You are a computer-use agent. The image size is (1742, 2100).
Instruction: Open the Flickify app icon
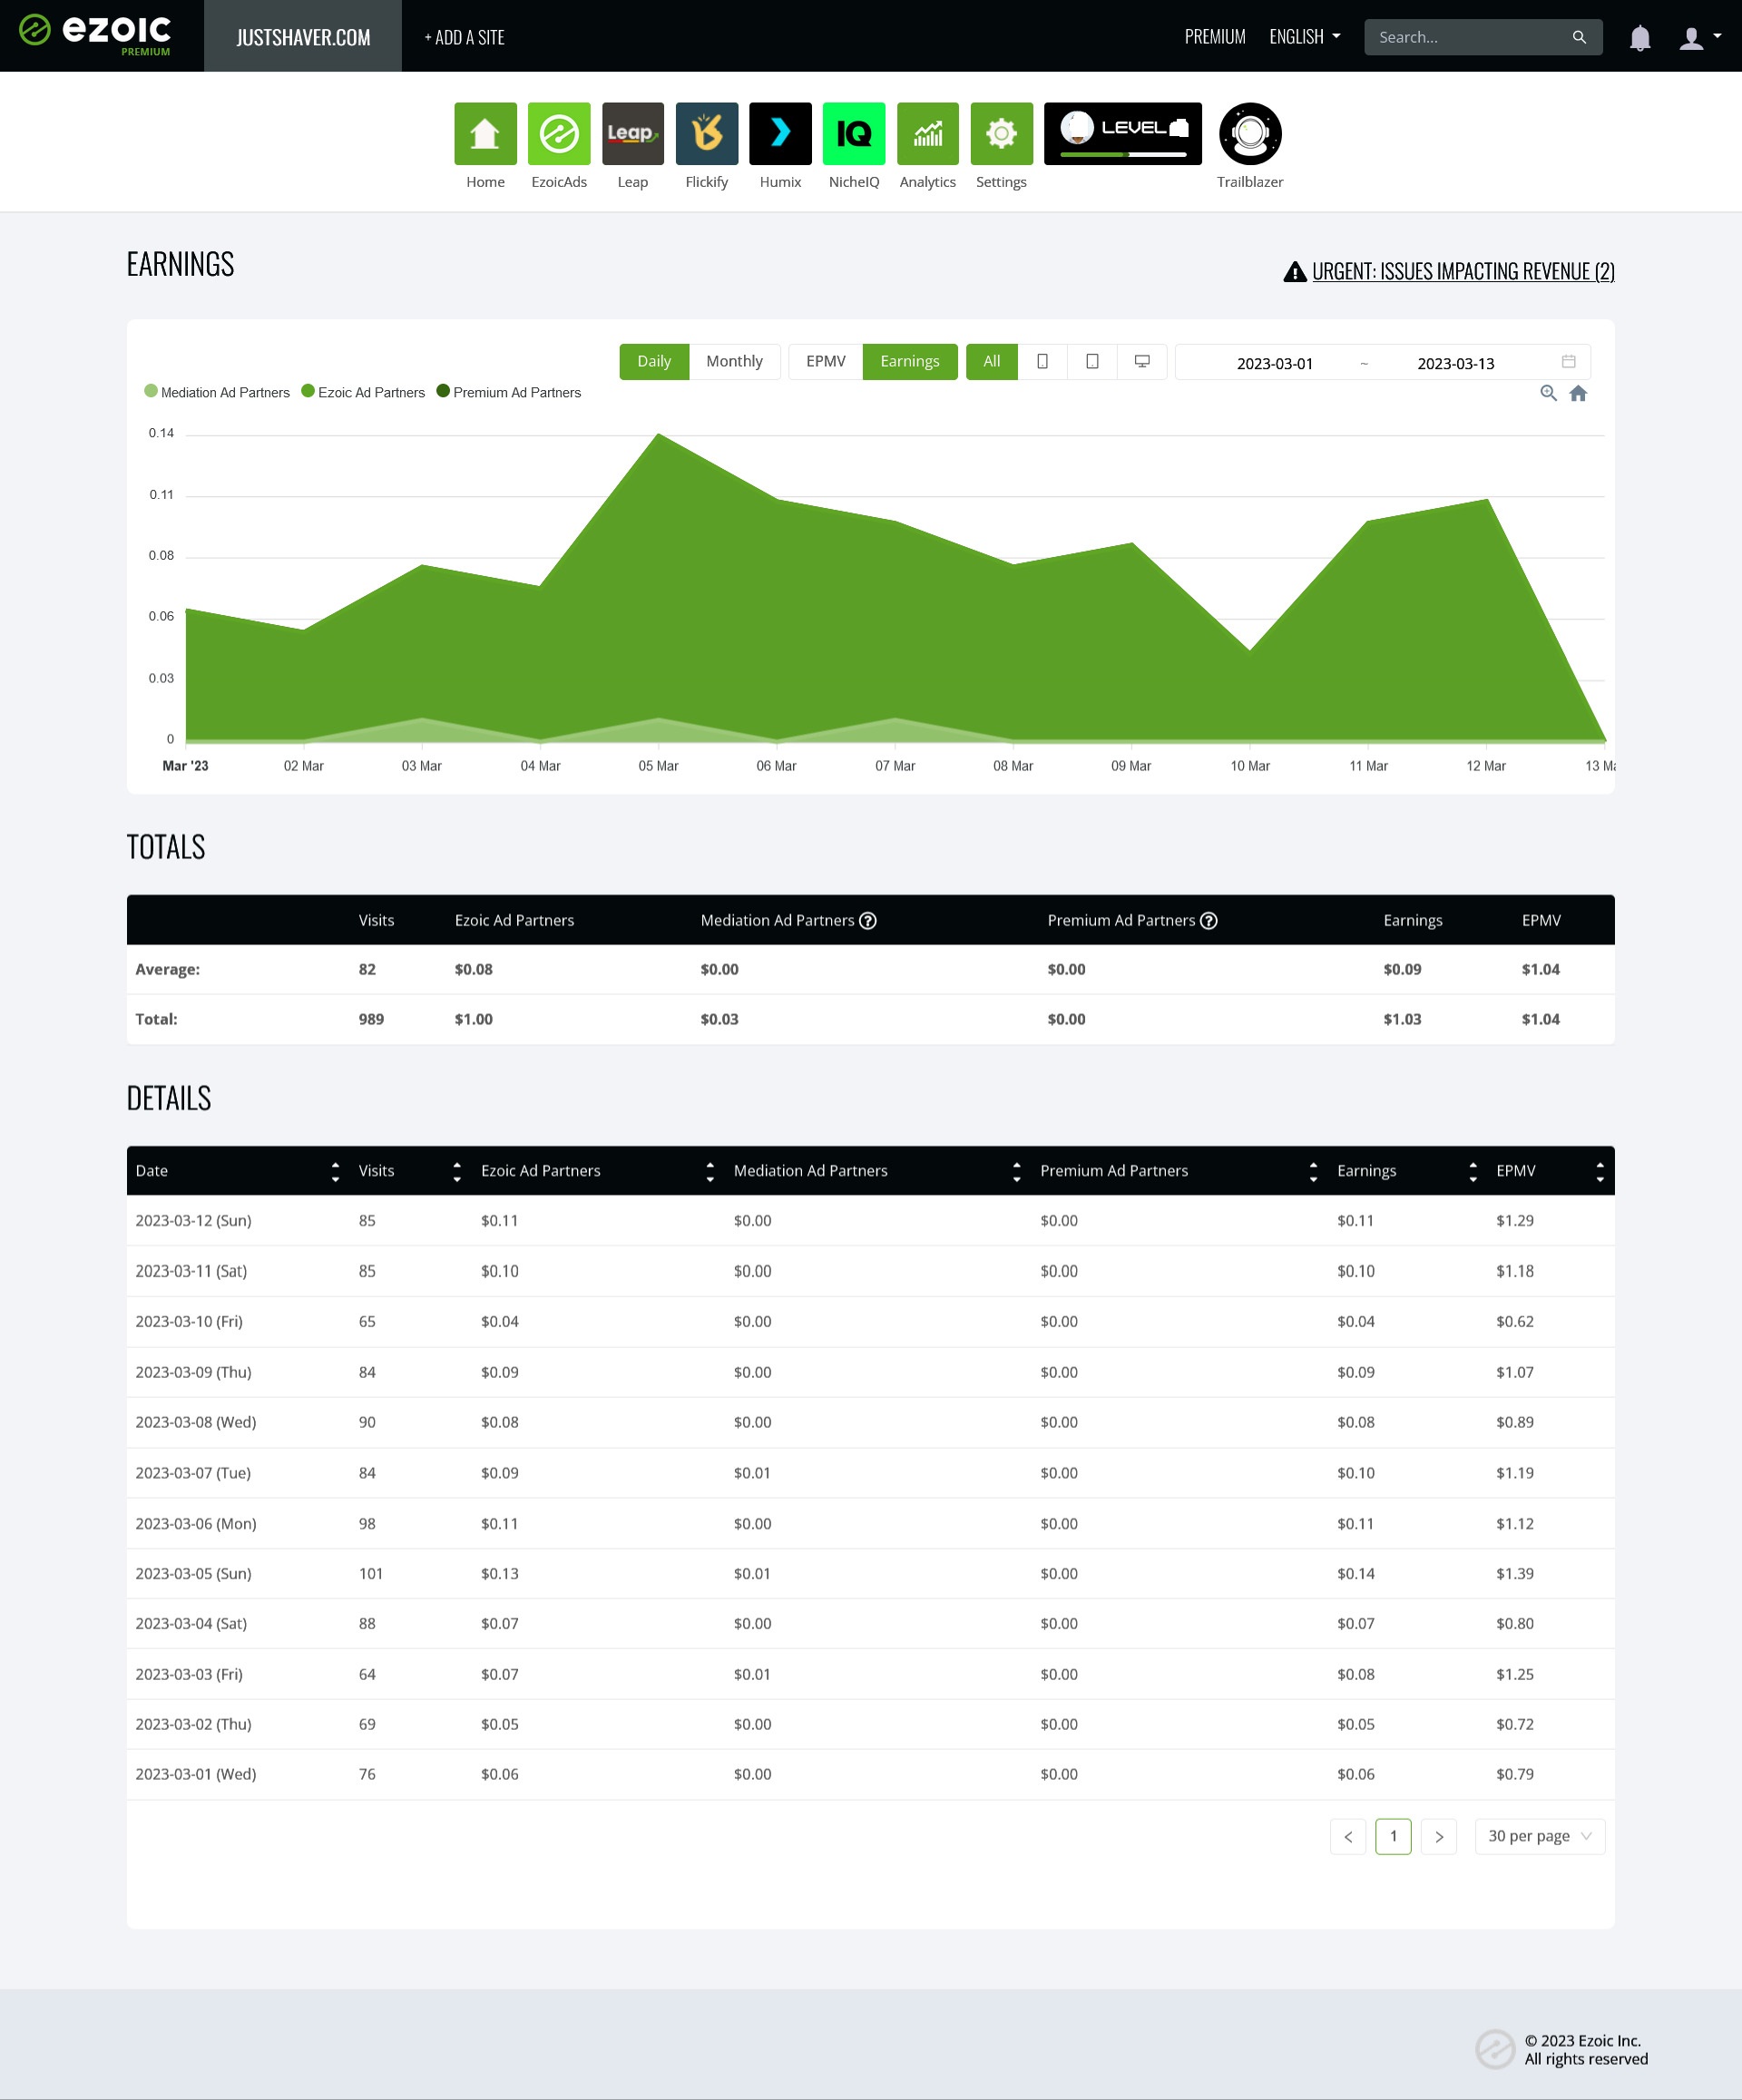pos(707,133)
